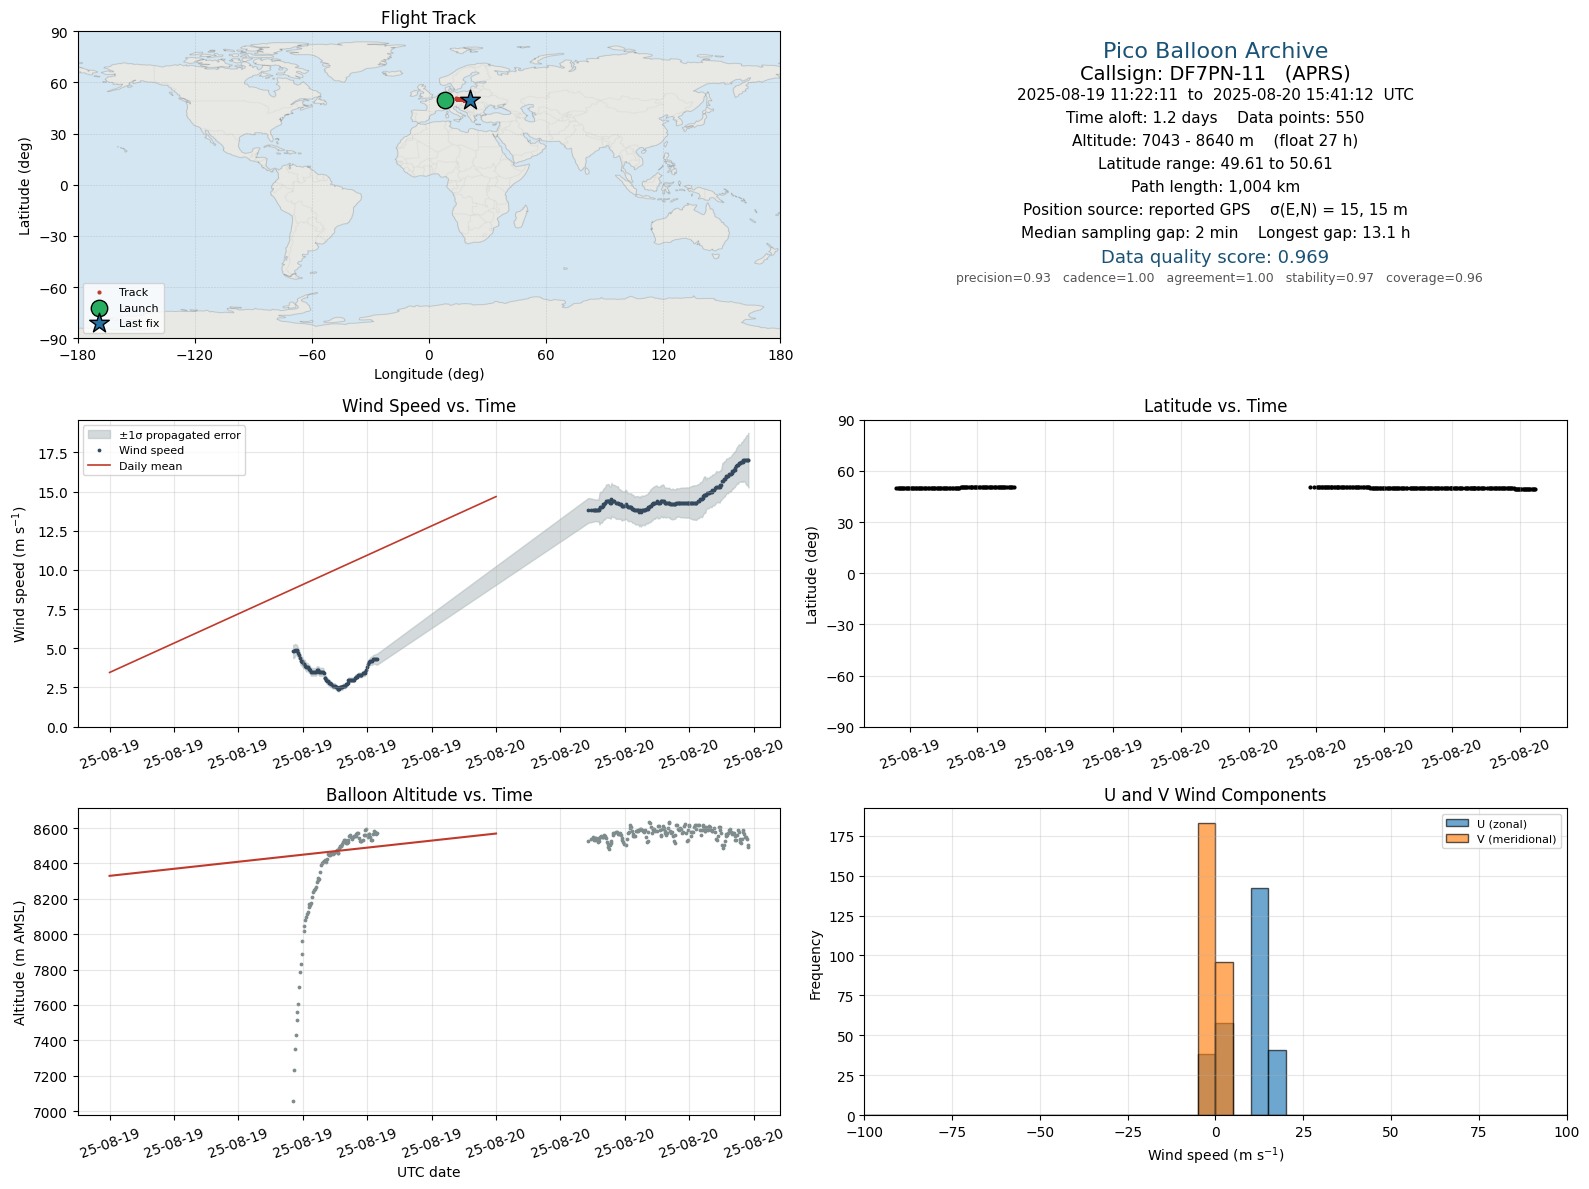Click the Time aloft 1.2 days line
The width and height of the screenshot is (1589, 1189).
tap(1215, 118)
